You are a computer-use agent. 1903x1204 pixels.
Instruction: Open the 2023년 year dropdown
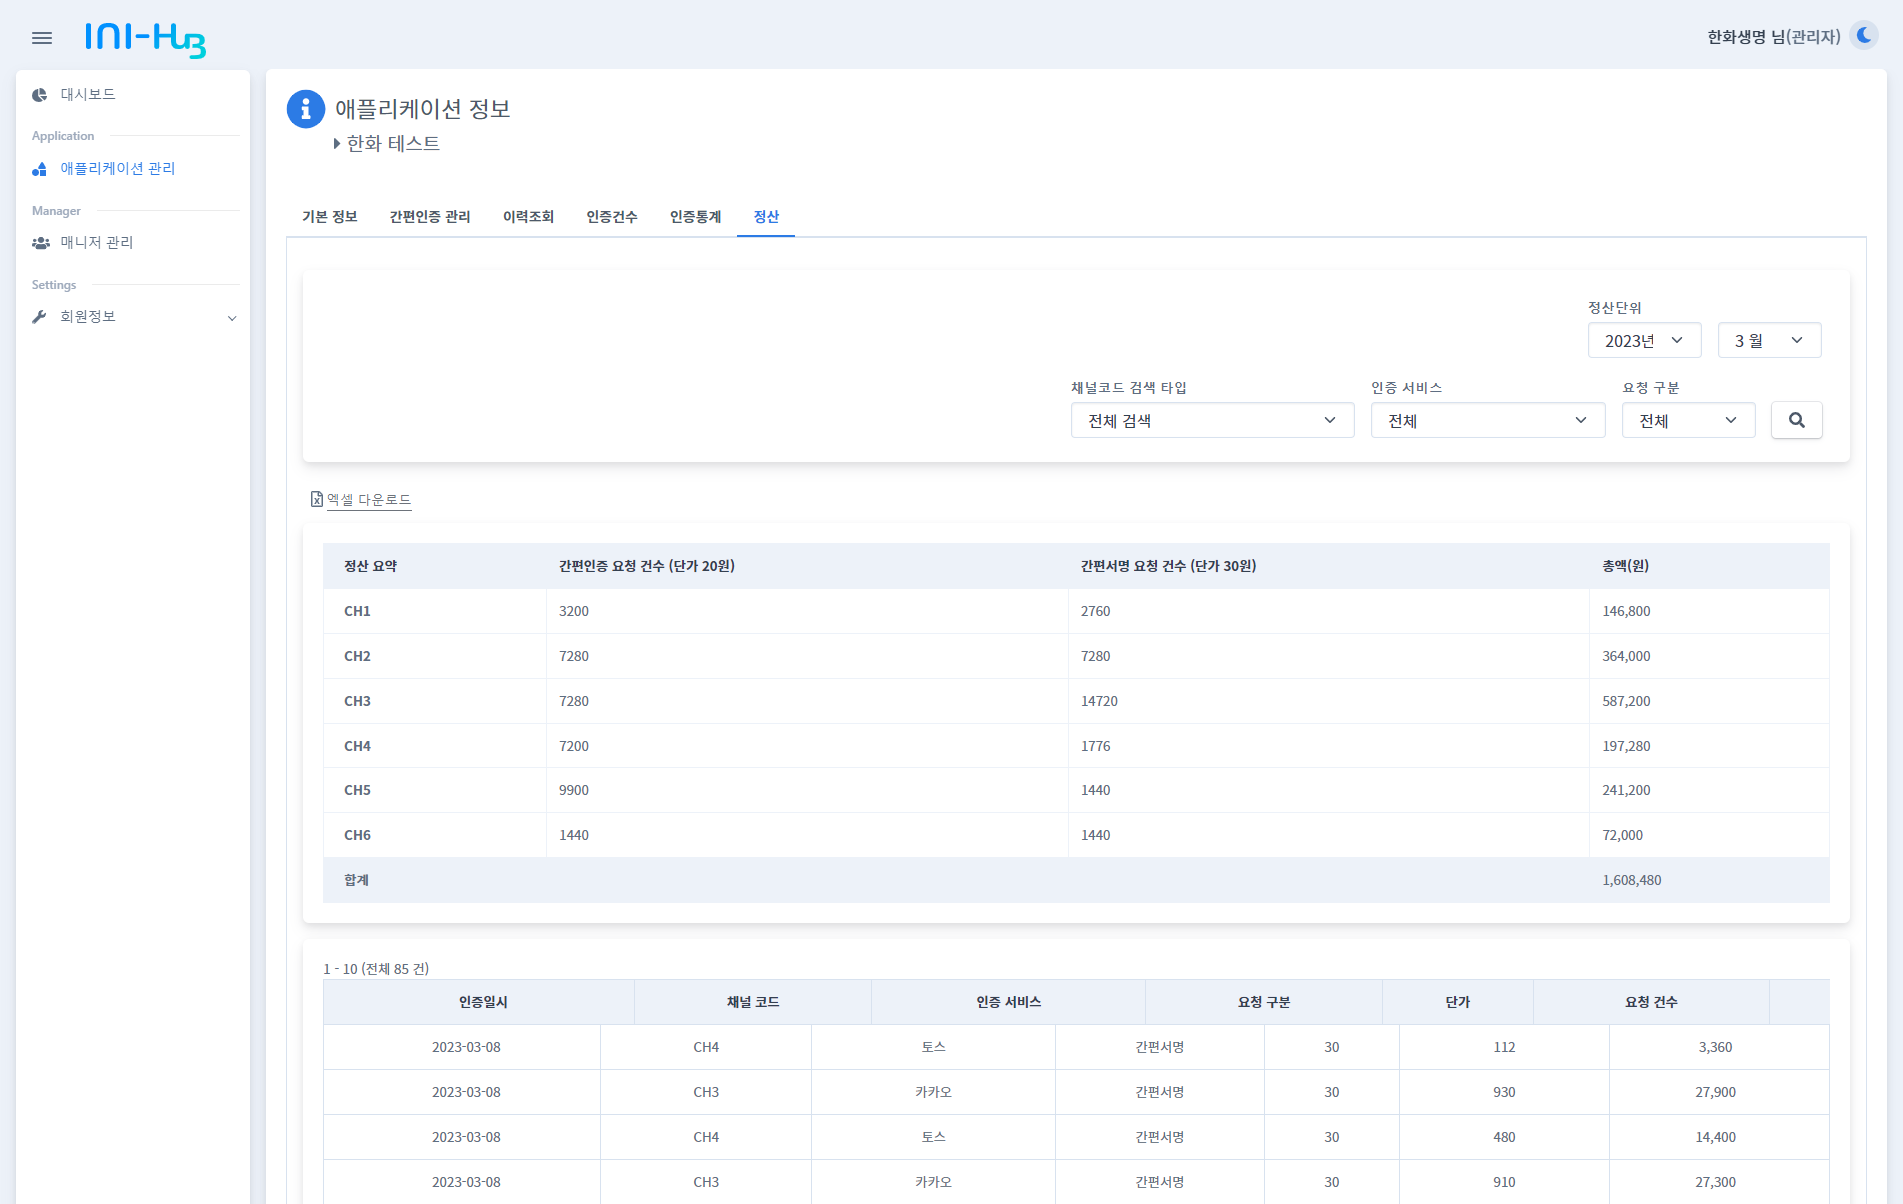1644,340
